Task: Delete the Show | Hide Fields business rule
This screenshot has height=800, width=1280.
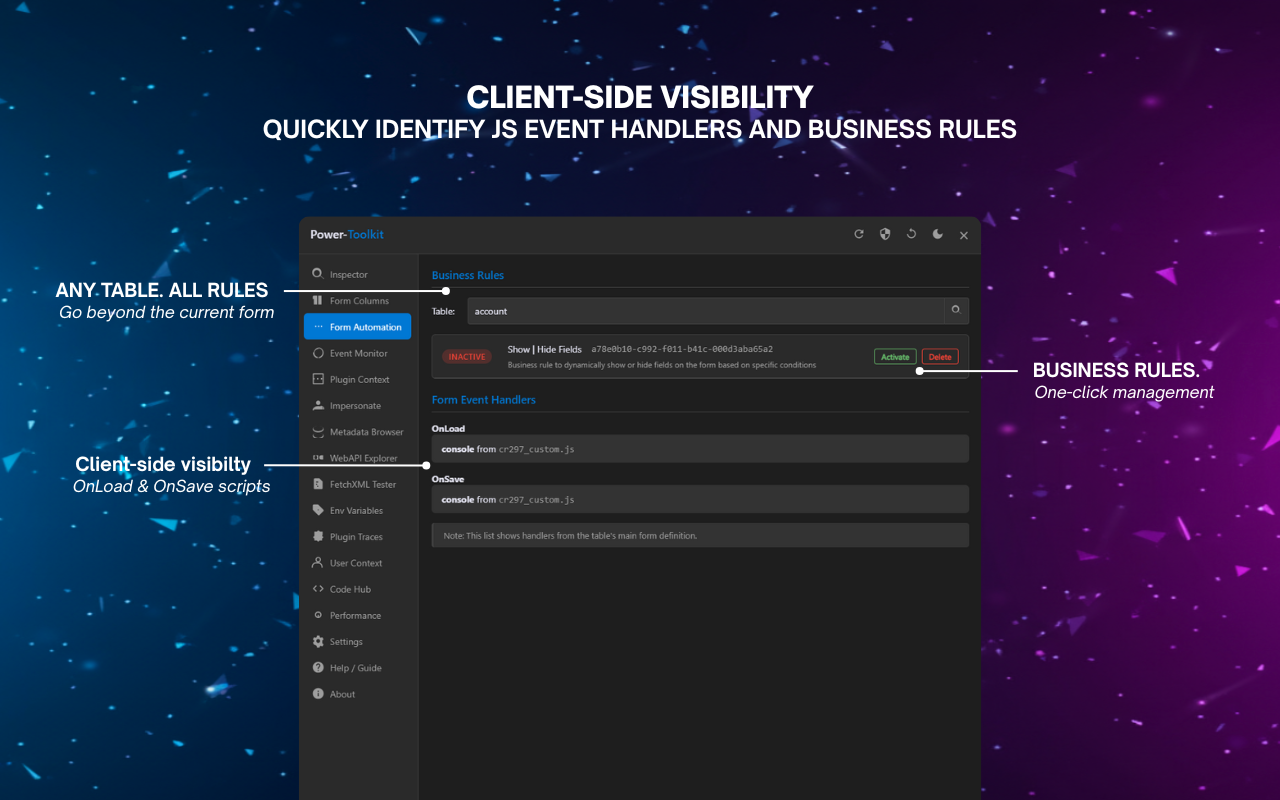Action: [940, 357]
